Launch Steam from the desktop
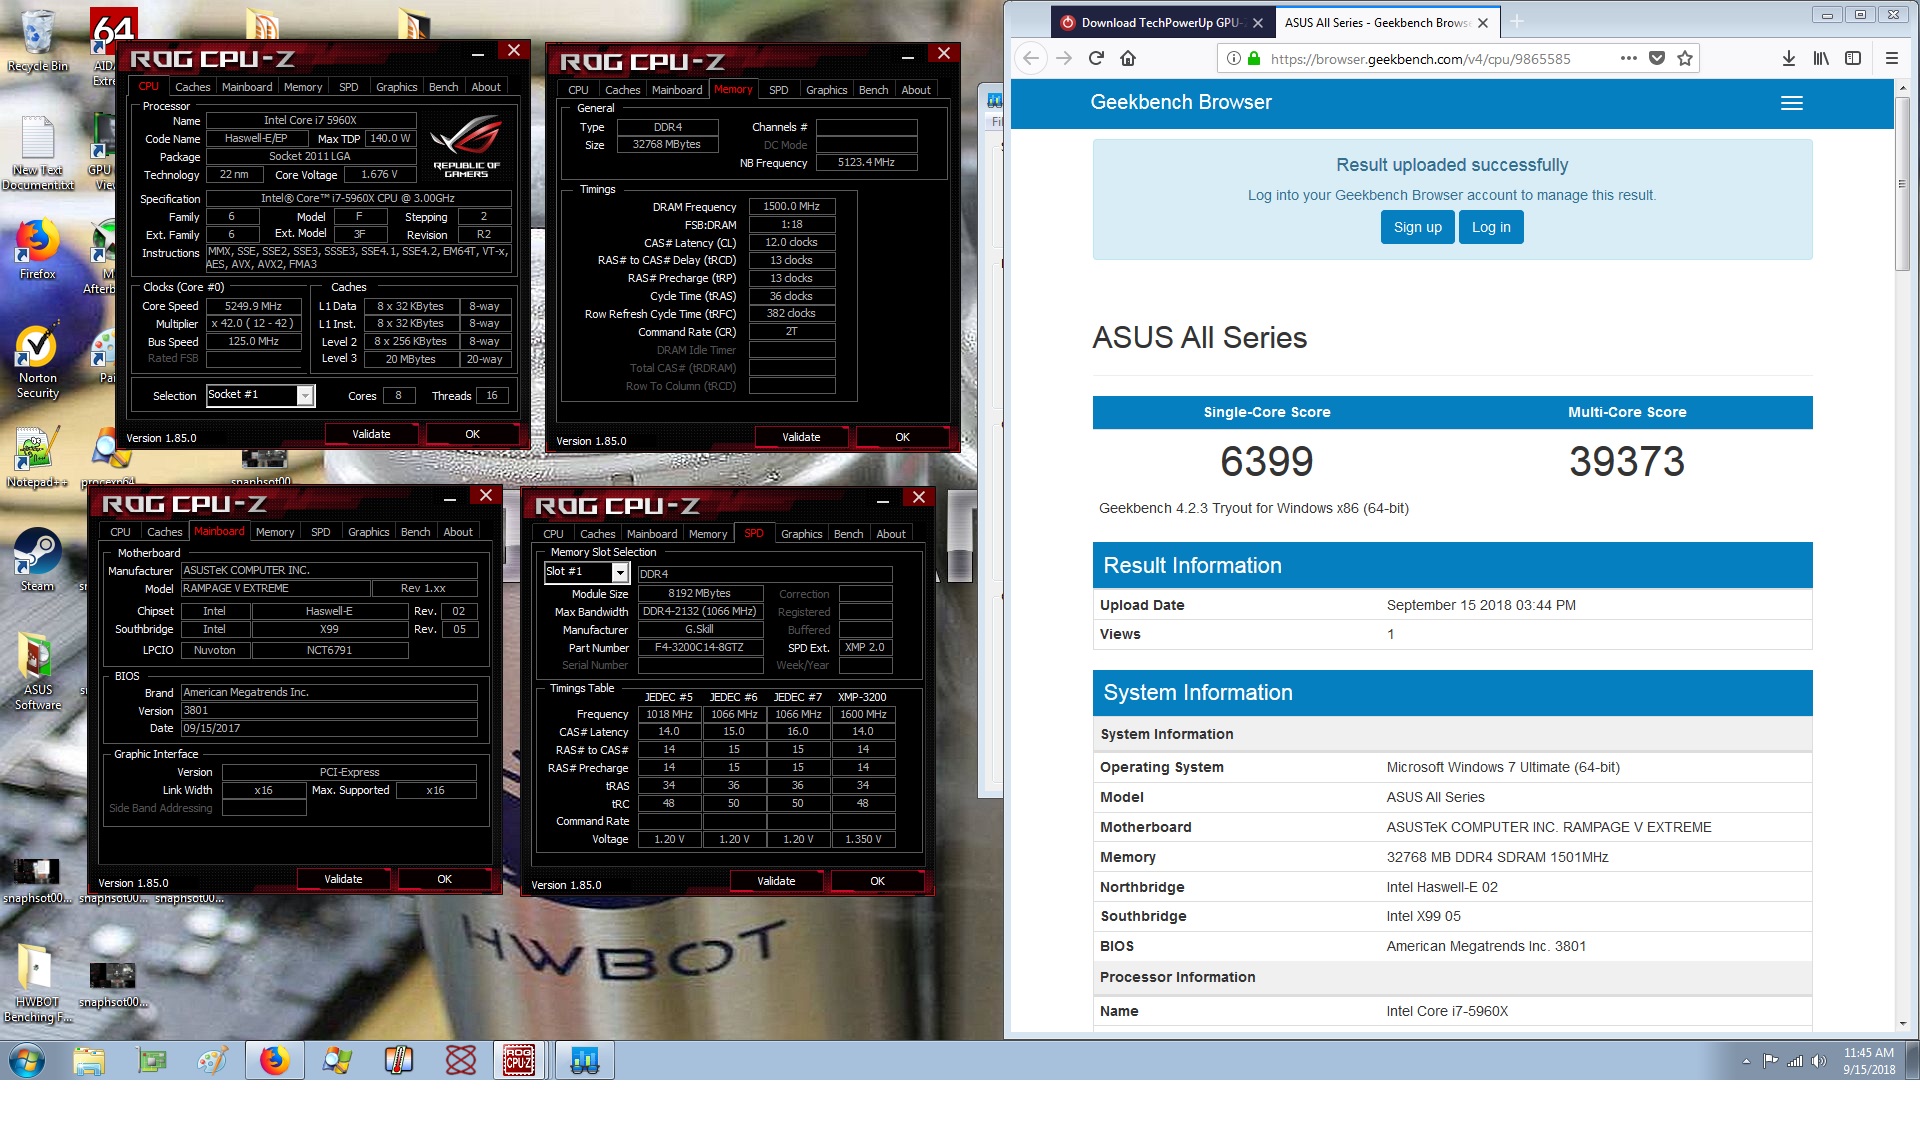Viewport: 1920px width, 1134px height. pyautogui.click(x=38, y=560)
